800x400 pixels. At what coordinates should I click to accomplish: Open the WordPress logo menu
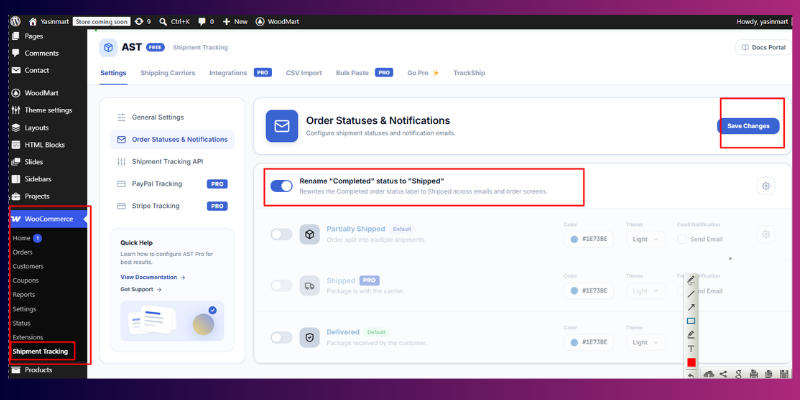click(x=16, y=21)
